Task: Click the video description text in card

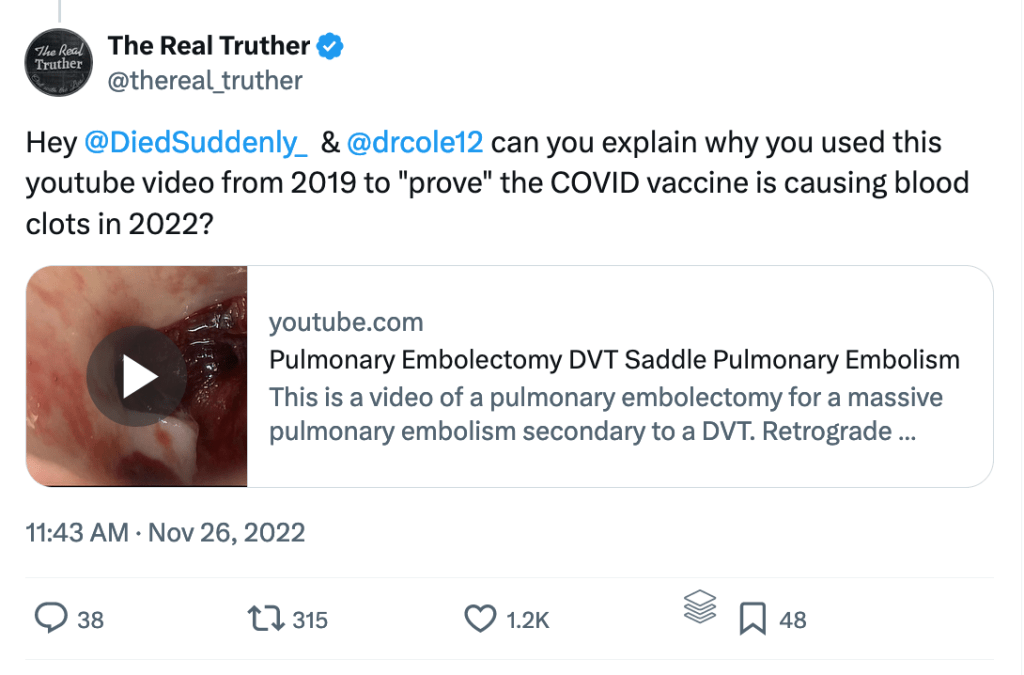Action: tap(606, 416)
